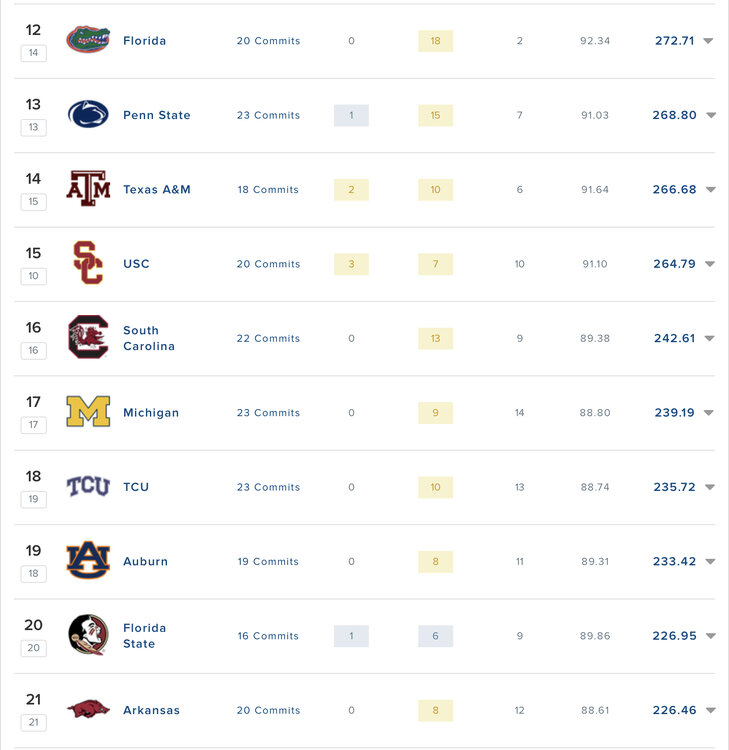Image resolution: width=729 pixels, height=750 pixels.
Task: View Texas A&M's 18 Commits
Action: [268, 190]
